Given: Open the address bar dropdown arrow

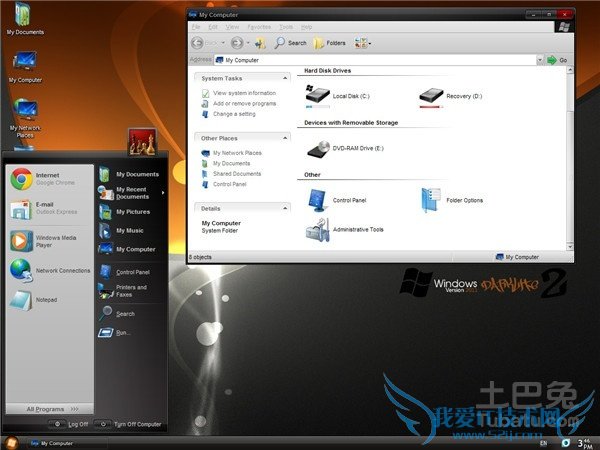Looking at the screenshot, I should [x=540, y=60].
